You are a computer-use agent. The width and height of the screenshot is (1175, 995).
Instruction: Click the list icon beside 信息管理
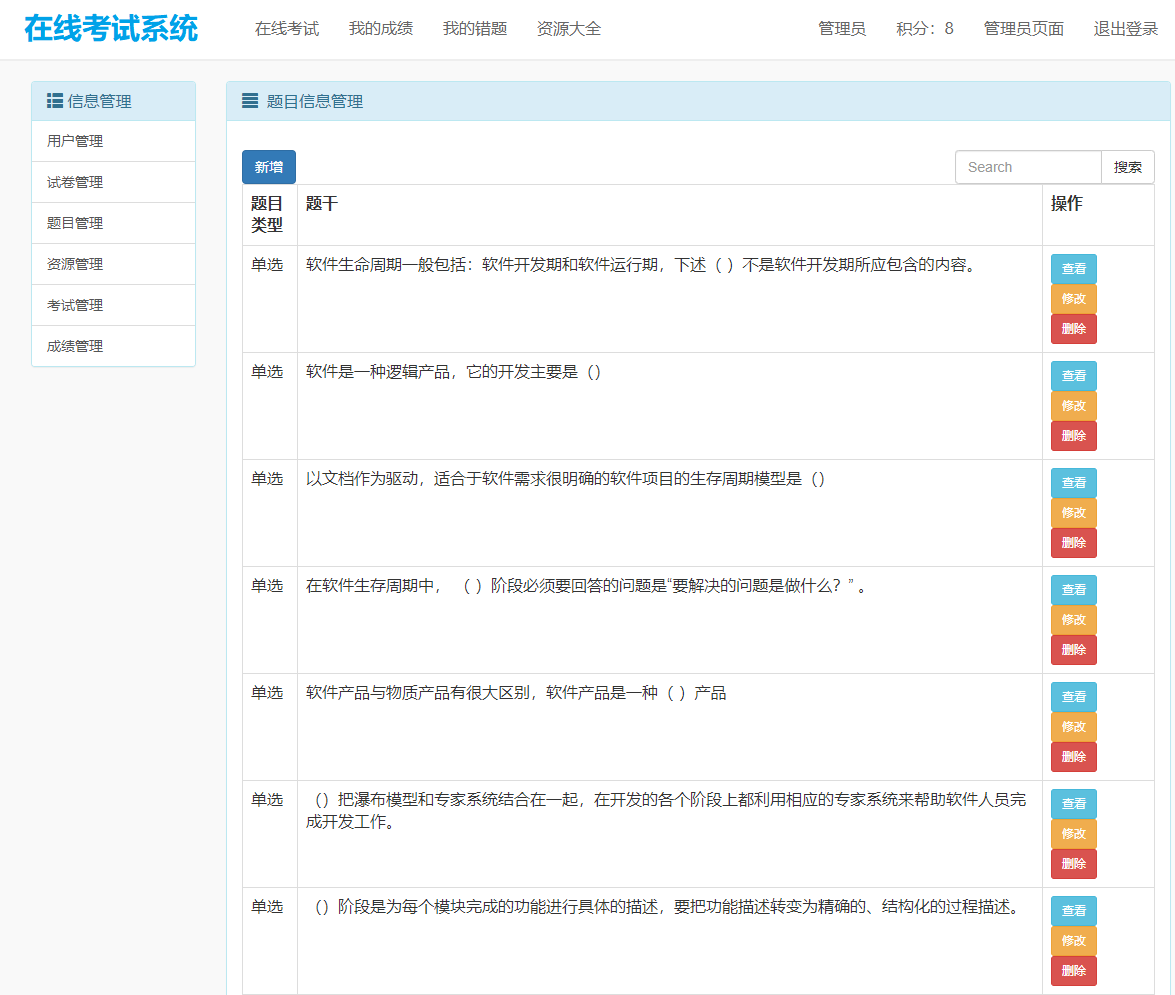click(x=54, y=100)
